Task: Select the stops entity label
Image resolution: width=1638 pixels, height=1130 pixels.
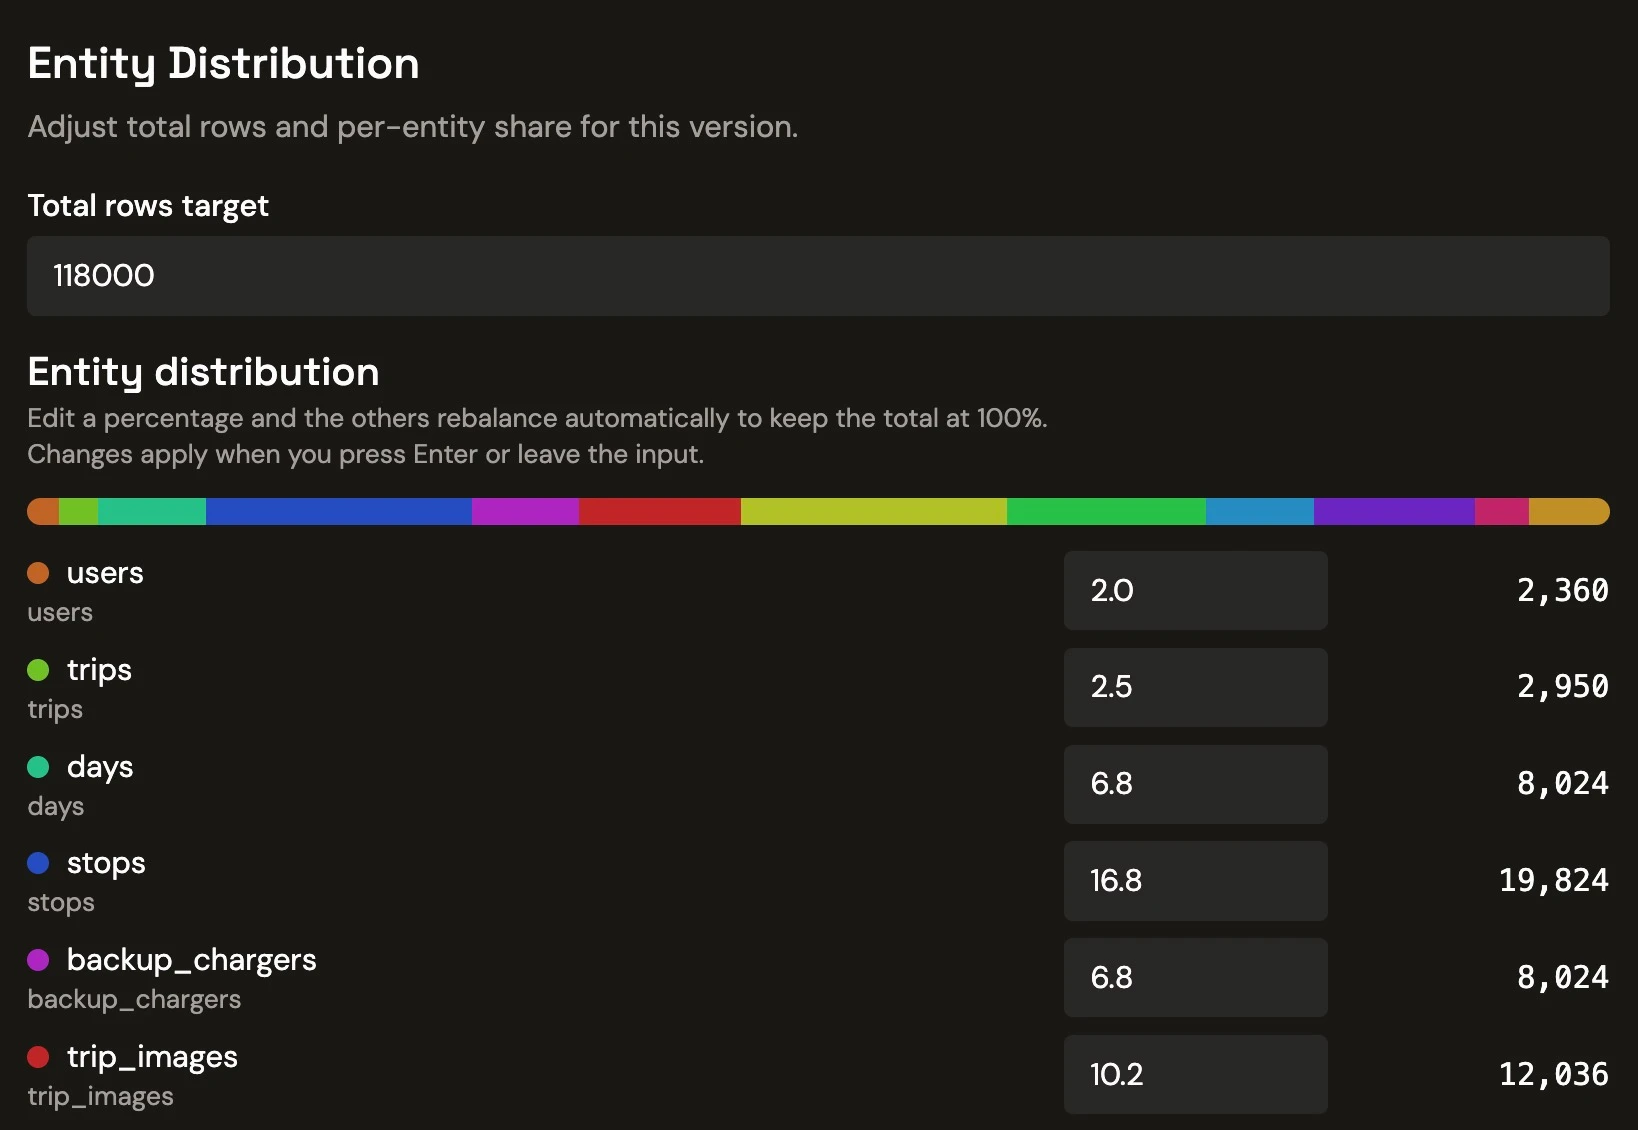Action: 104,863
